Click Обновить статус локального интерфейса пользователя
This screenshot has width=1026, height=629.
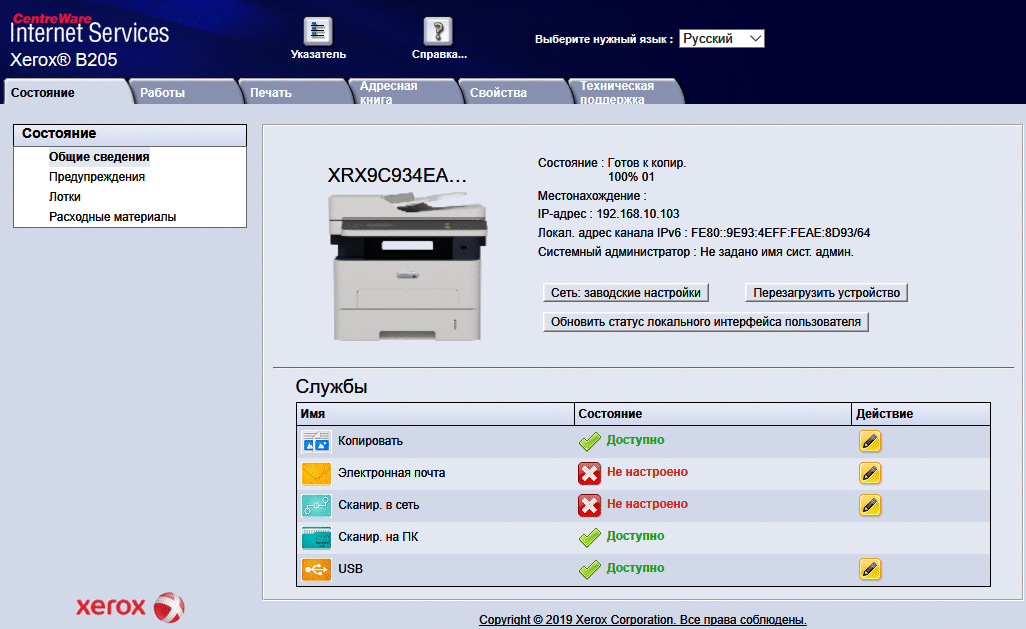coord(705,322)
